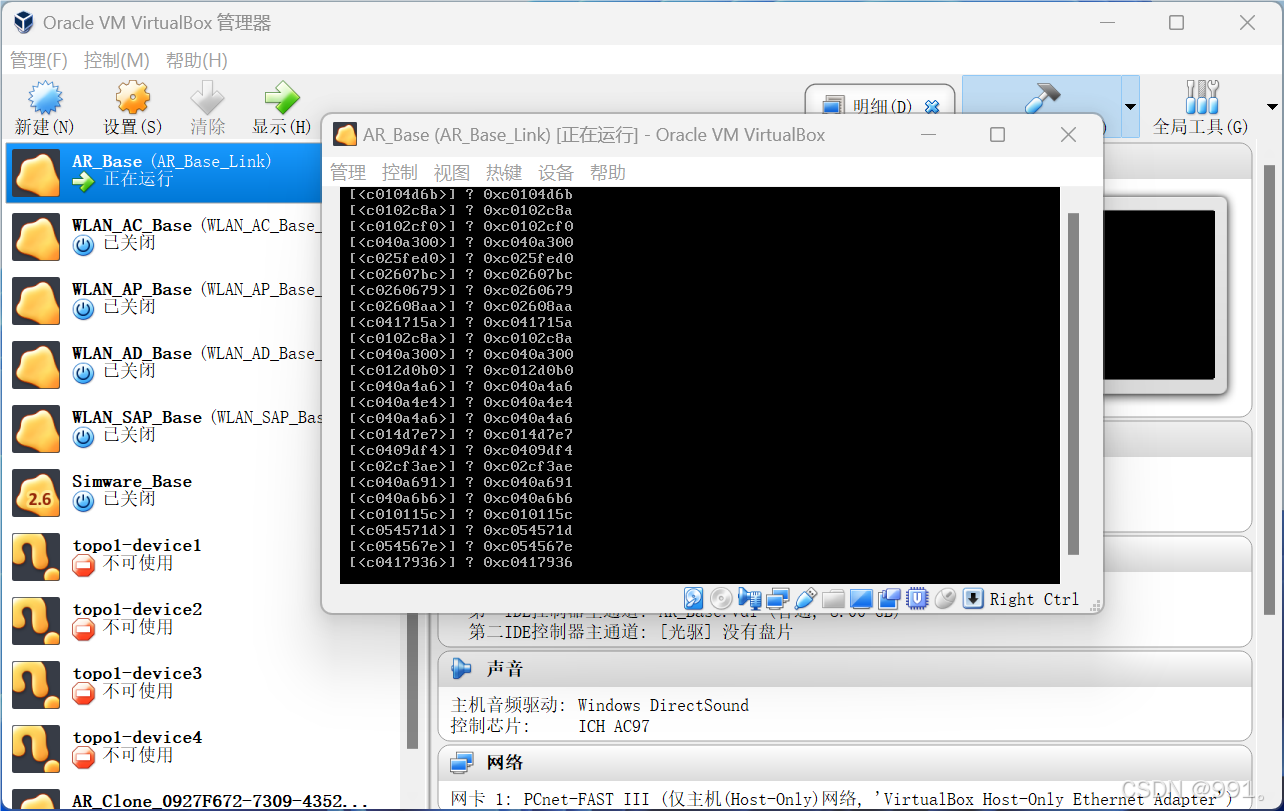Click the Windows DirectSound audio driver text

click(663, 705)
